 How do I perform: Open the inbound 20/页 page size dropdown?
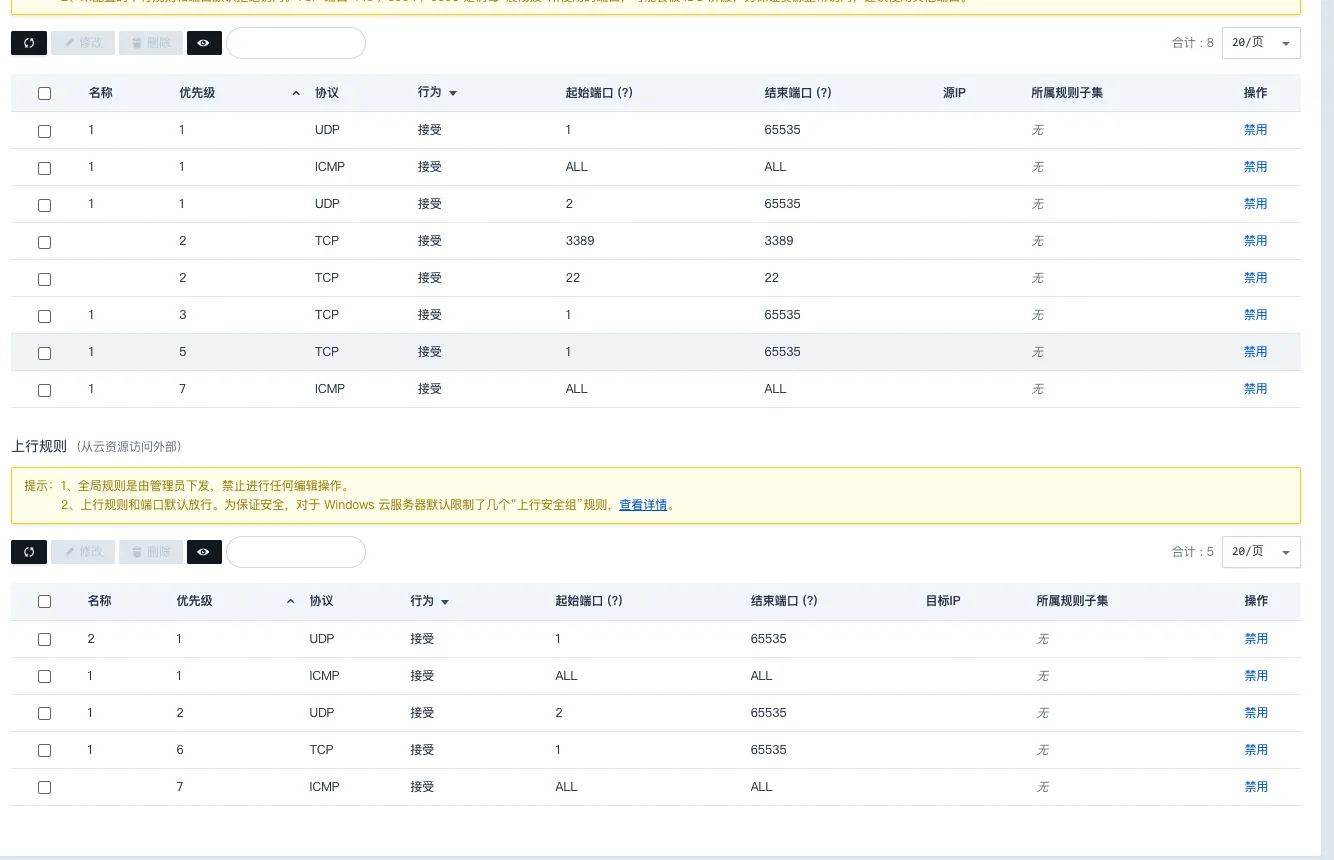(x=1261, y=43)
